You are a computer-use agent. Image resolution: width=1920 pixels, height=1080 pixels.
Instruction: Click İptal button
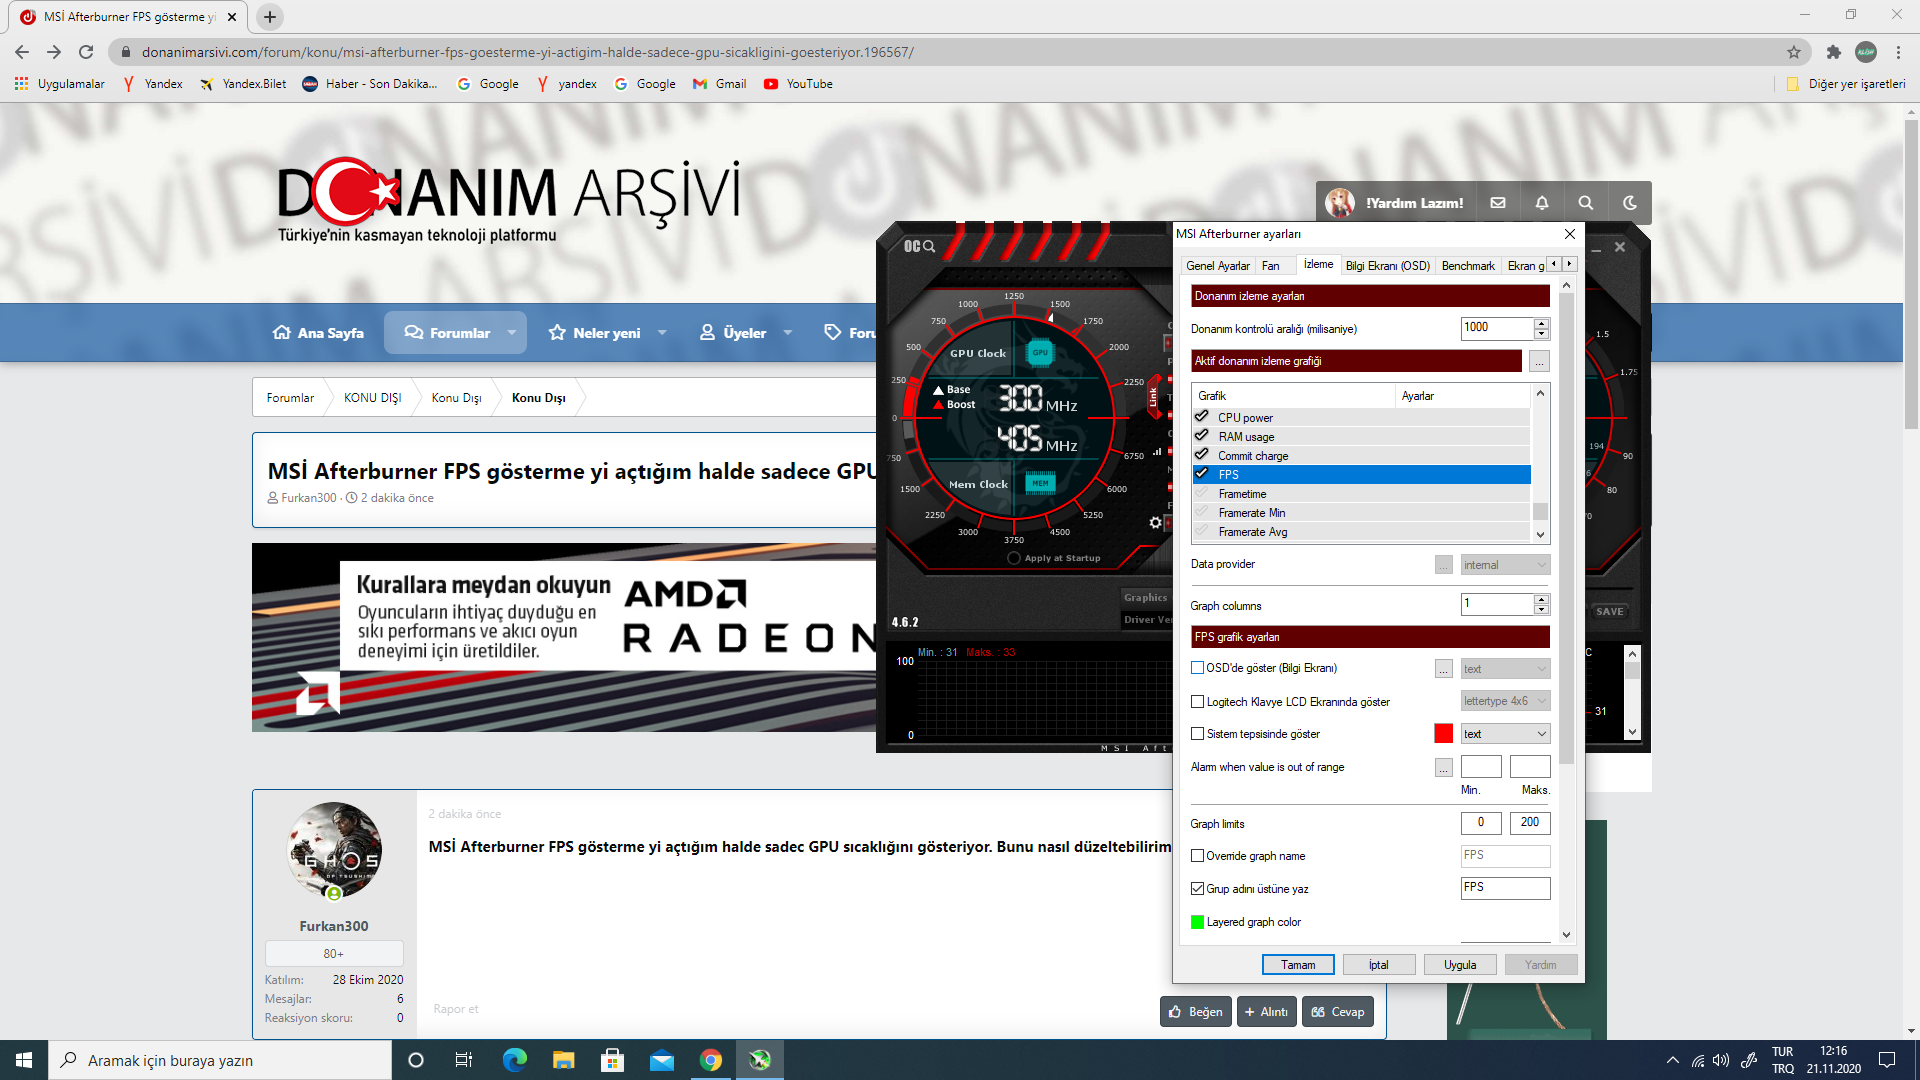(x=1379, y=965)
